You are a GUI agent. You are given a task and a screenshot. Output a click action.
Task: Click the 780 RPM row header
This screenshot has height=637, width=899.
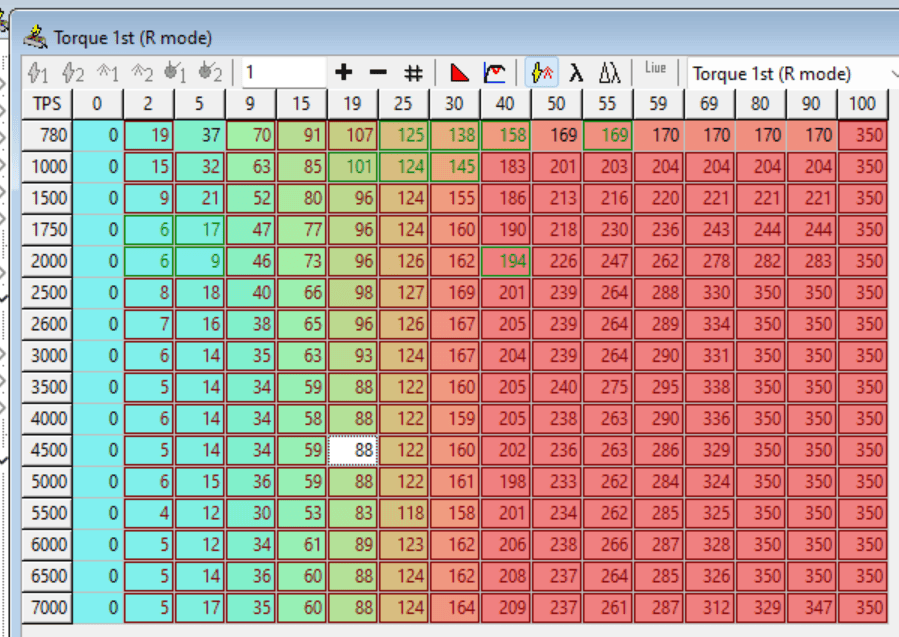(47, 135)
